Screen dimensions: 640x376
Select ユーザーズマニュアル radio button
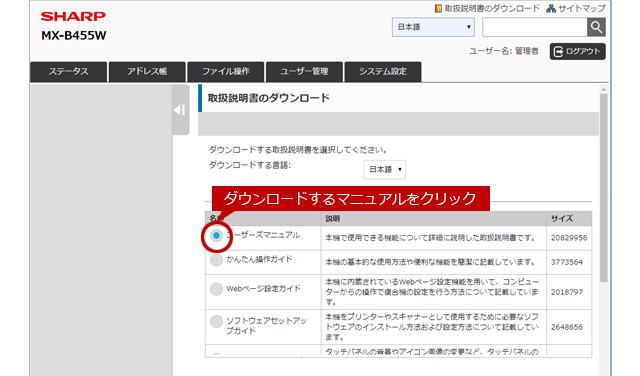click(x=216, y=236)
